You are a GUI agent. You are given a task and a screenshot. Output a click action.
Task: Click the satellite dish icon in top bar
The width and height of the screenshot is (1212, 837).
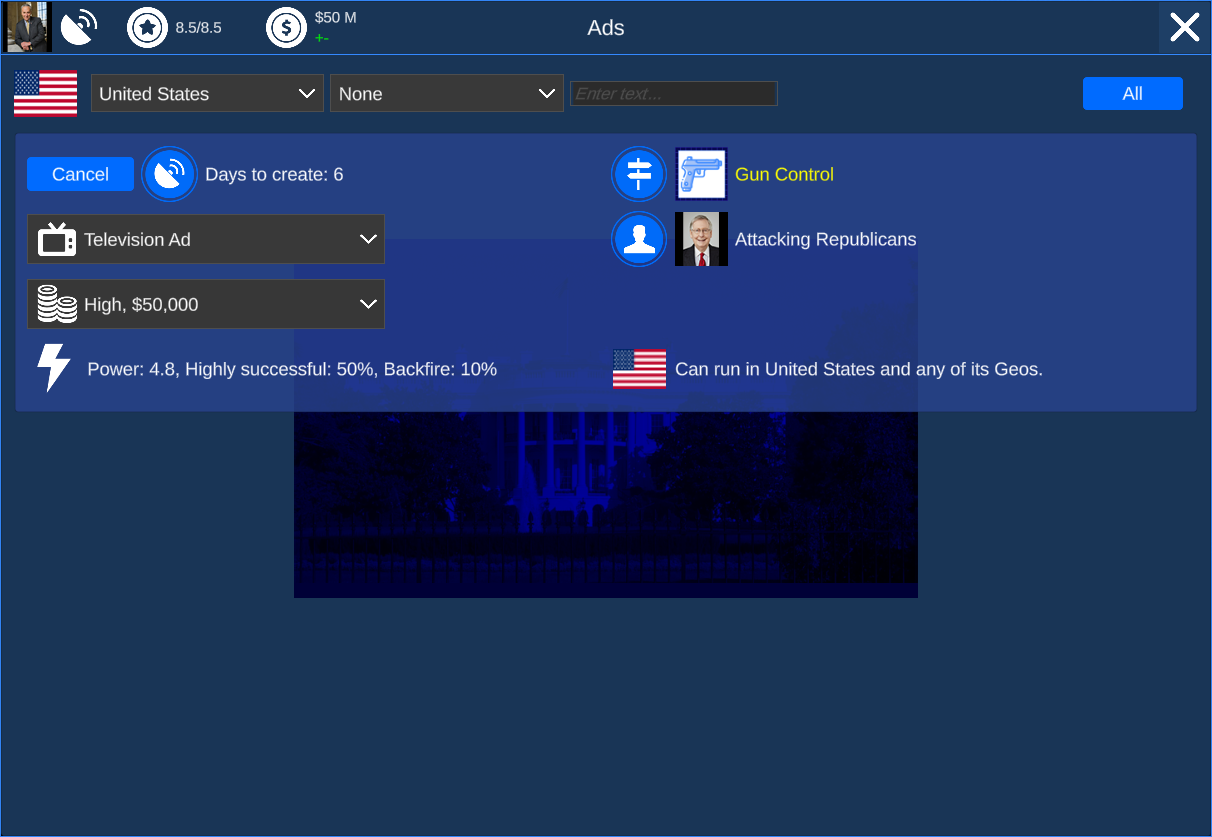tap(78, 28)
